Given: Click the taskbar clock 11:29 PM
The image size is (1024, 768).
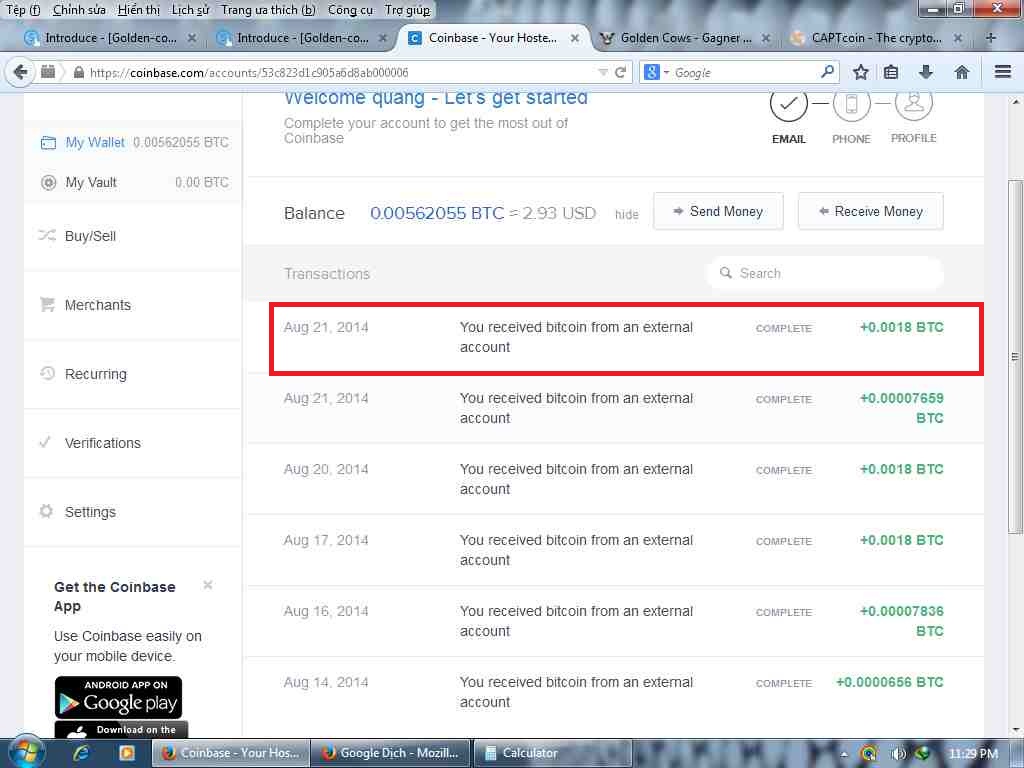Looking at the screenshot, I should (x=973, y=754).
